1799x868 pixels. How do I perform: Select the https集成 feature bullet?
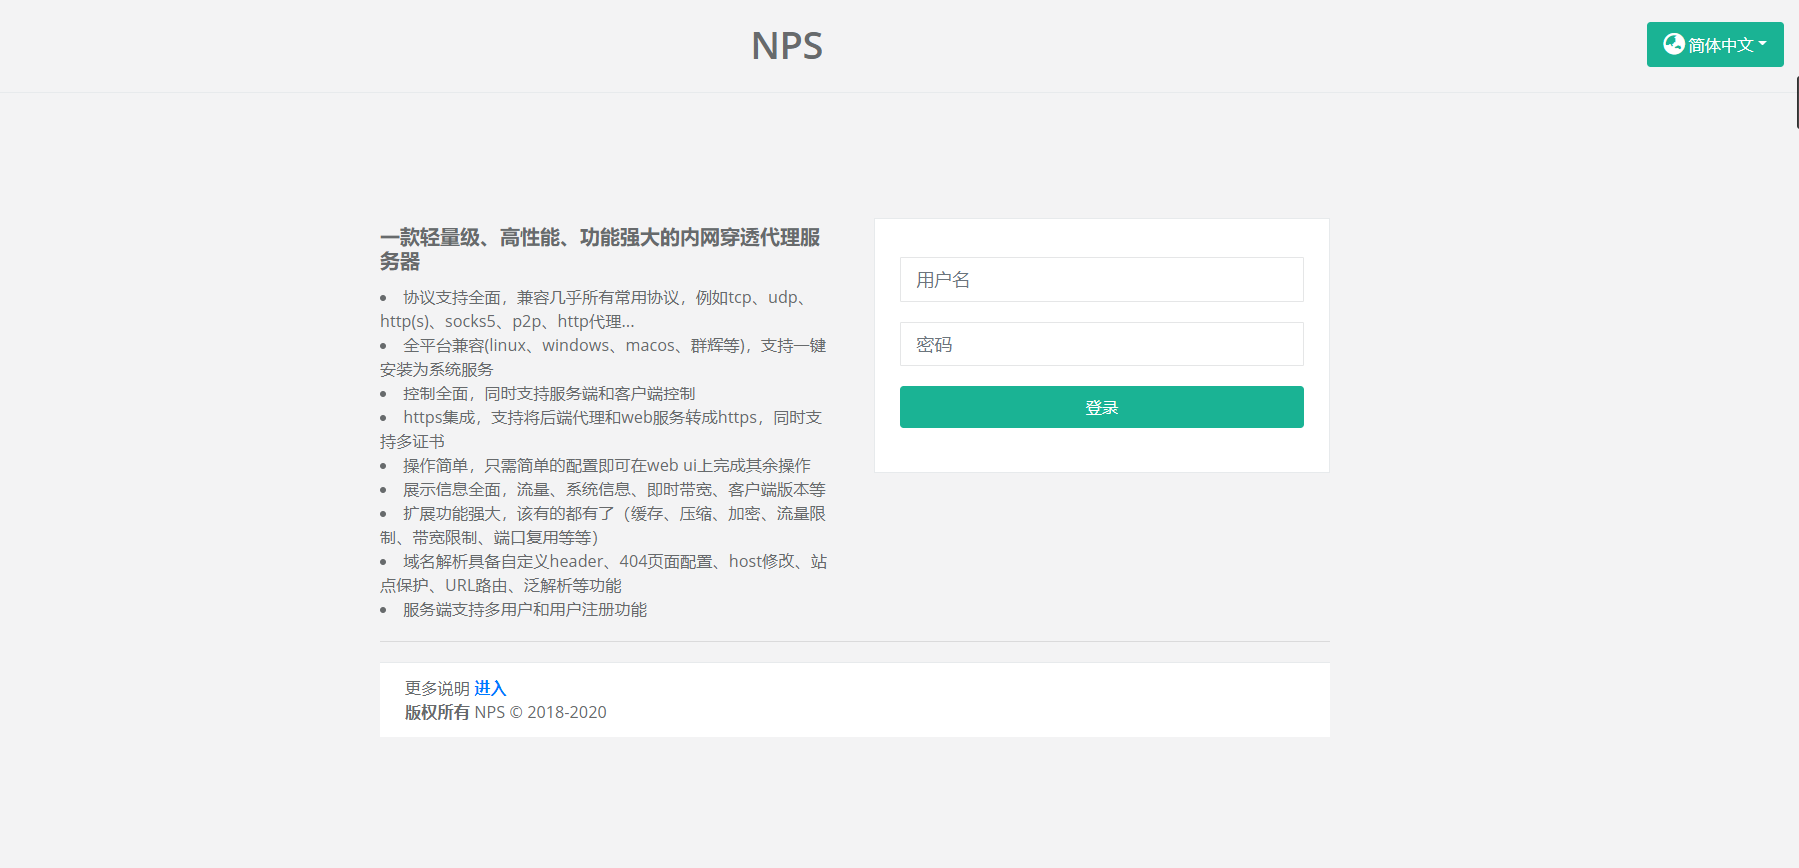600,429
